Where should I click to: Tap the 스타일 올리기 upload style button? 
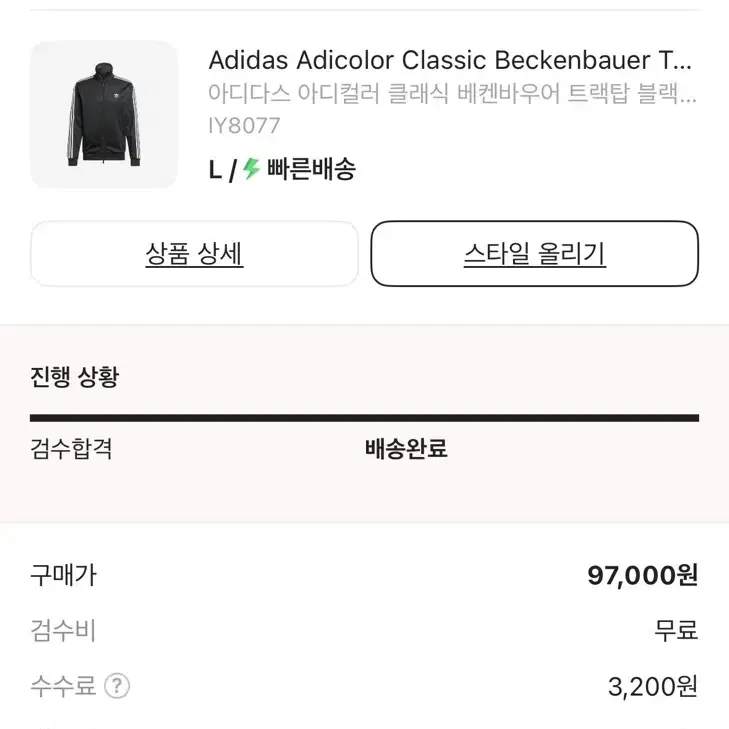click(535, 254)
